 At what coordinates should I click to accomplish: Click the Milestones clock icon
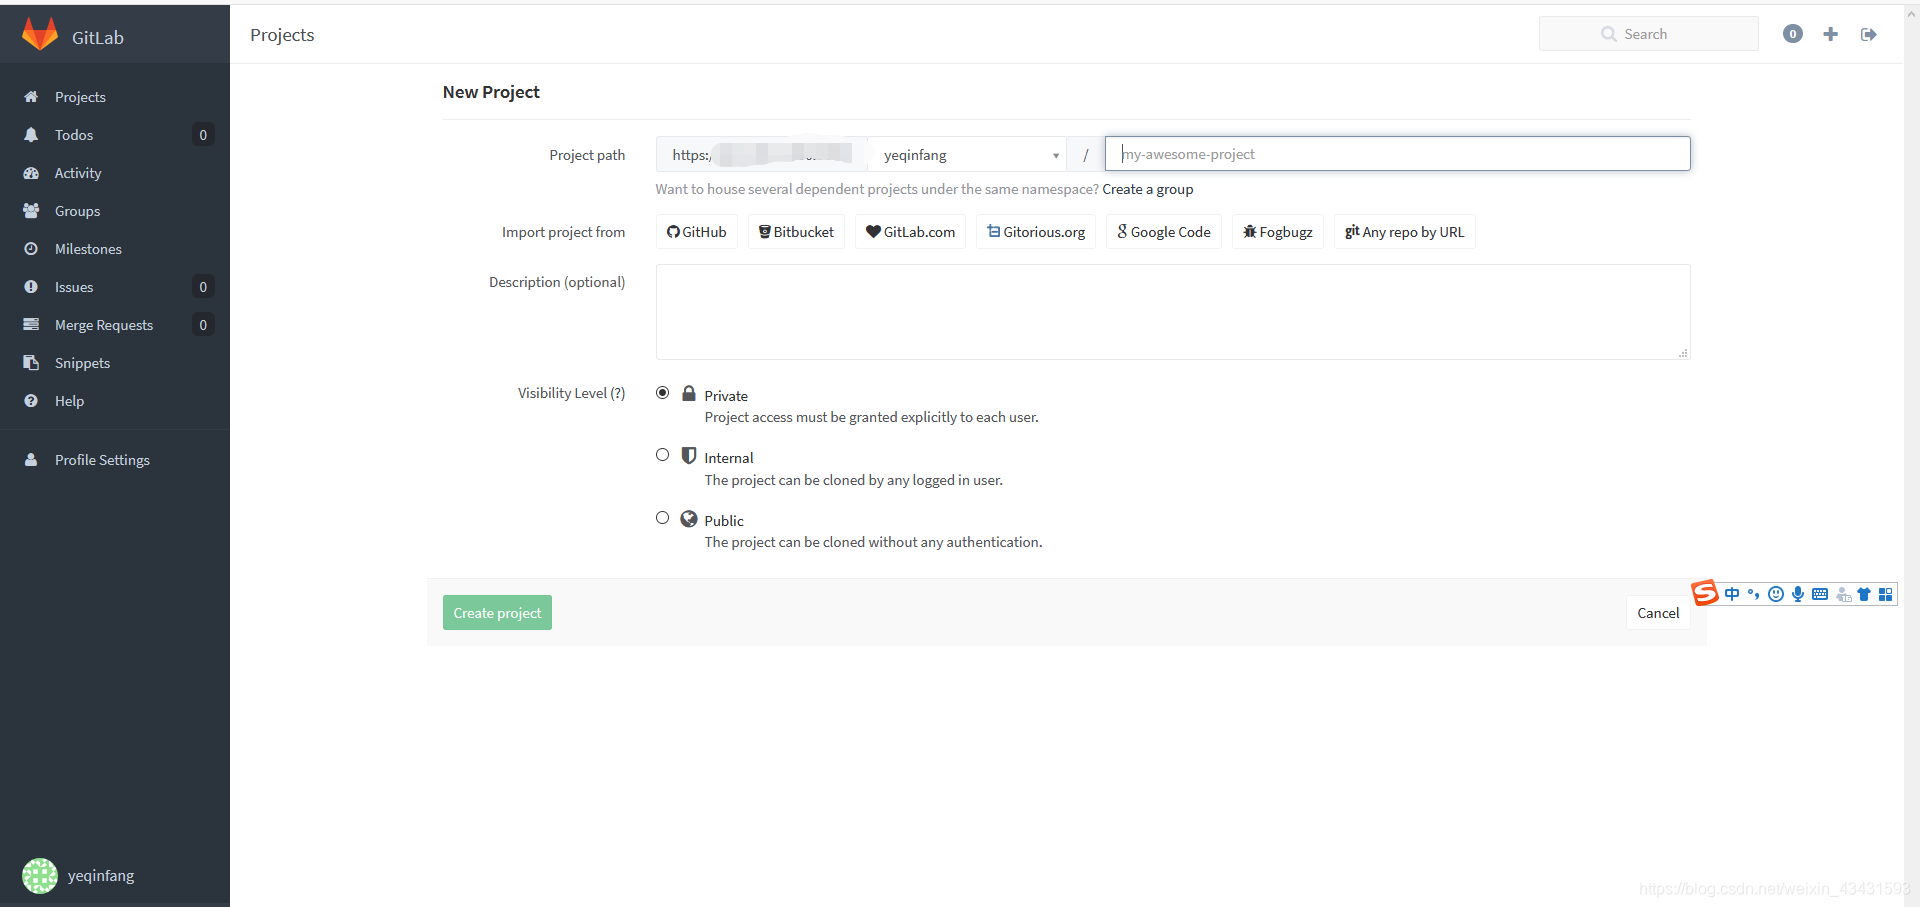(31, 249)
